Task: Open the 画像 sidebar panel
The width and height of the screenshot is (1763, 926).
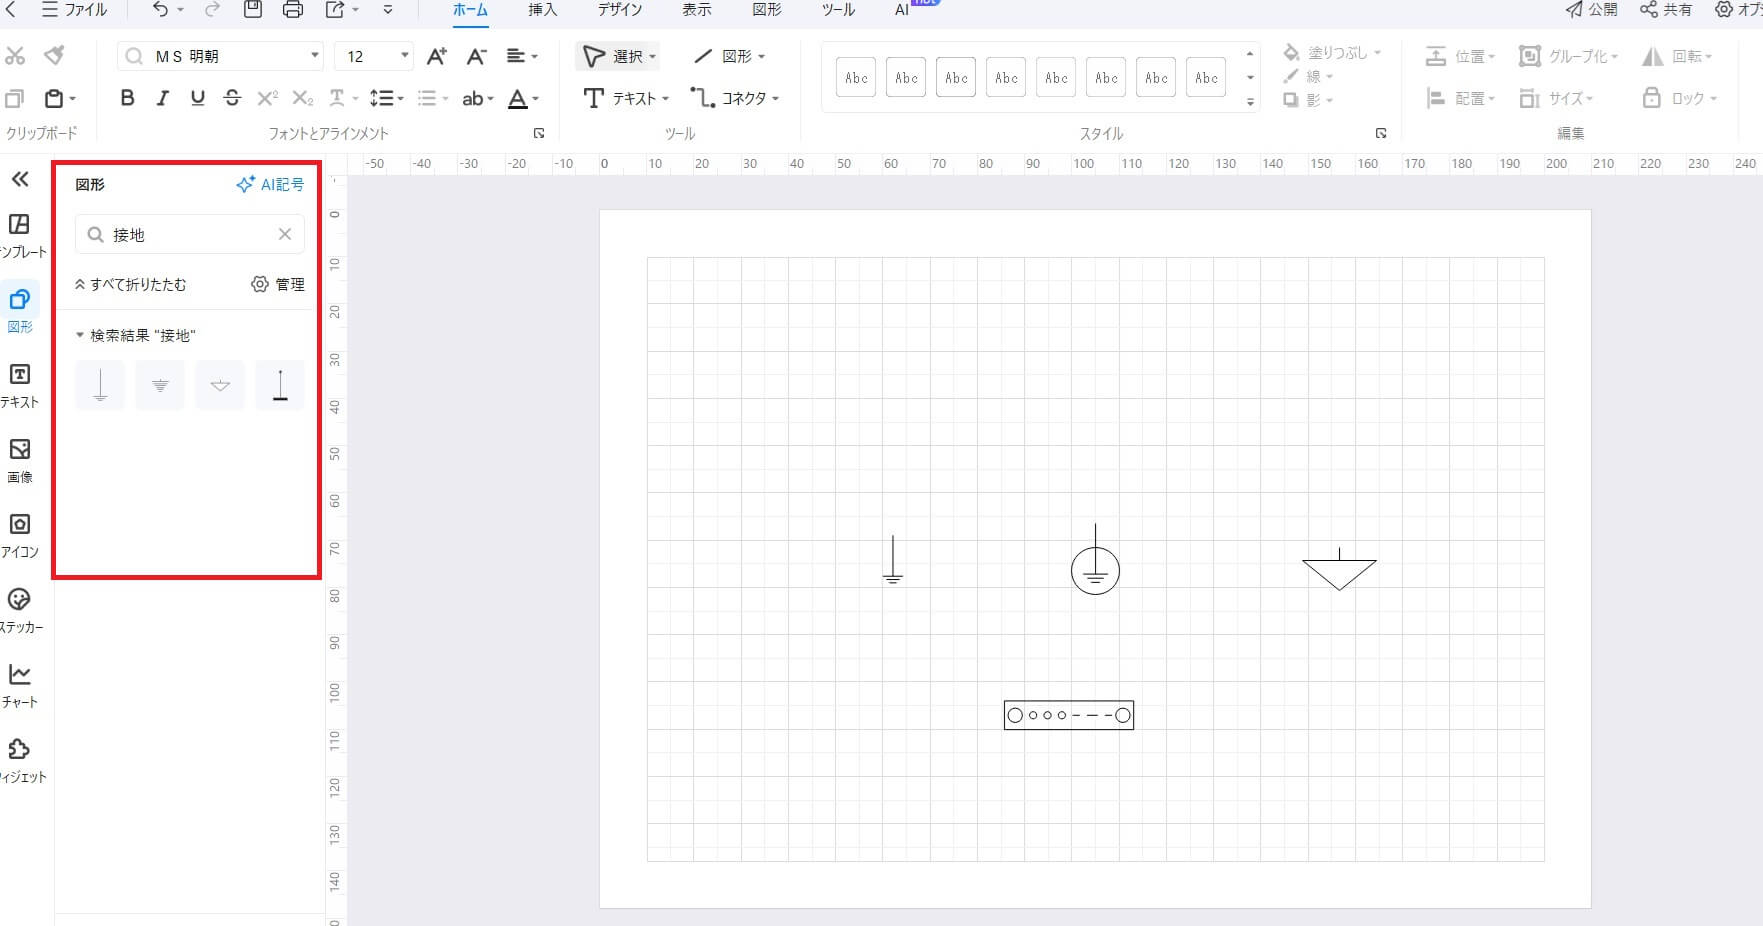Action: tap(20, 461)
